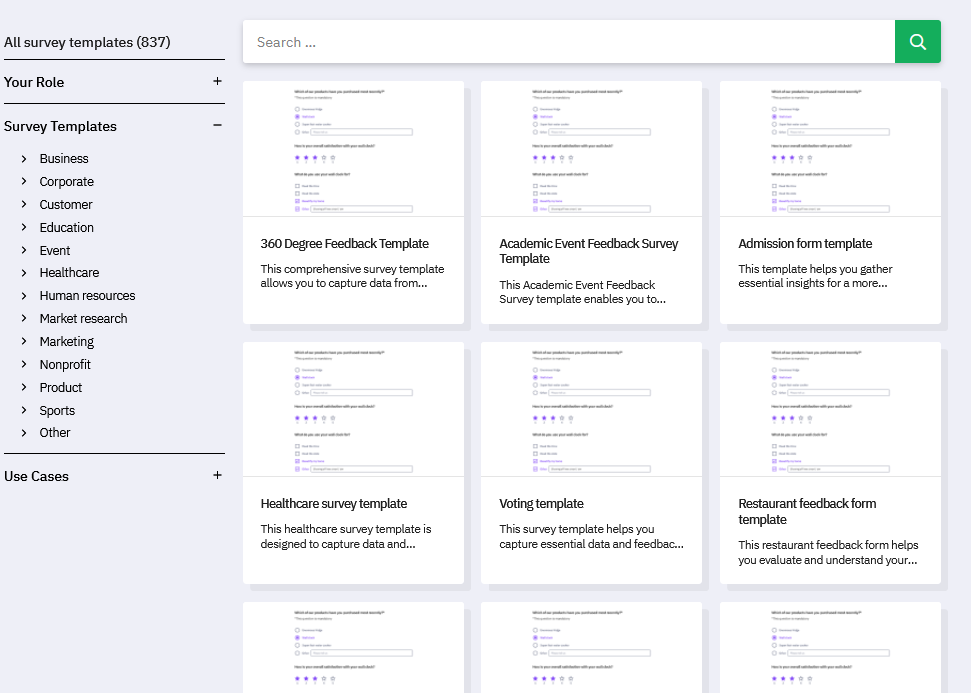Expand the Sports category chevron
The height and width of the screenshot is (693, 971).
tap(24, 411)
